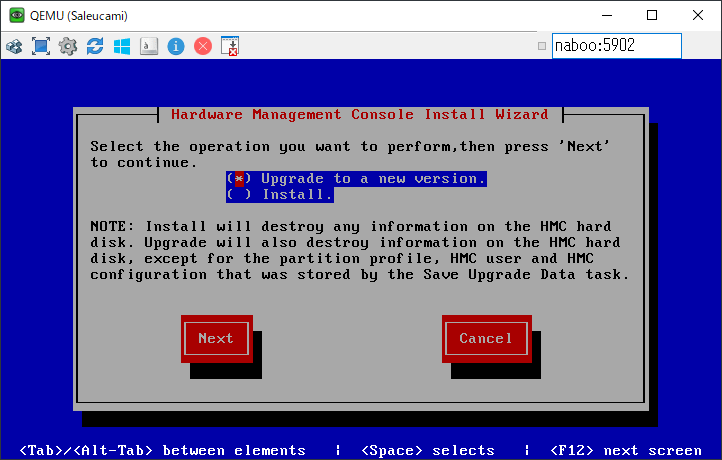Click the Cancel button

[487, 338]
